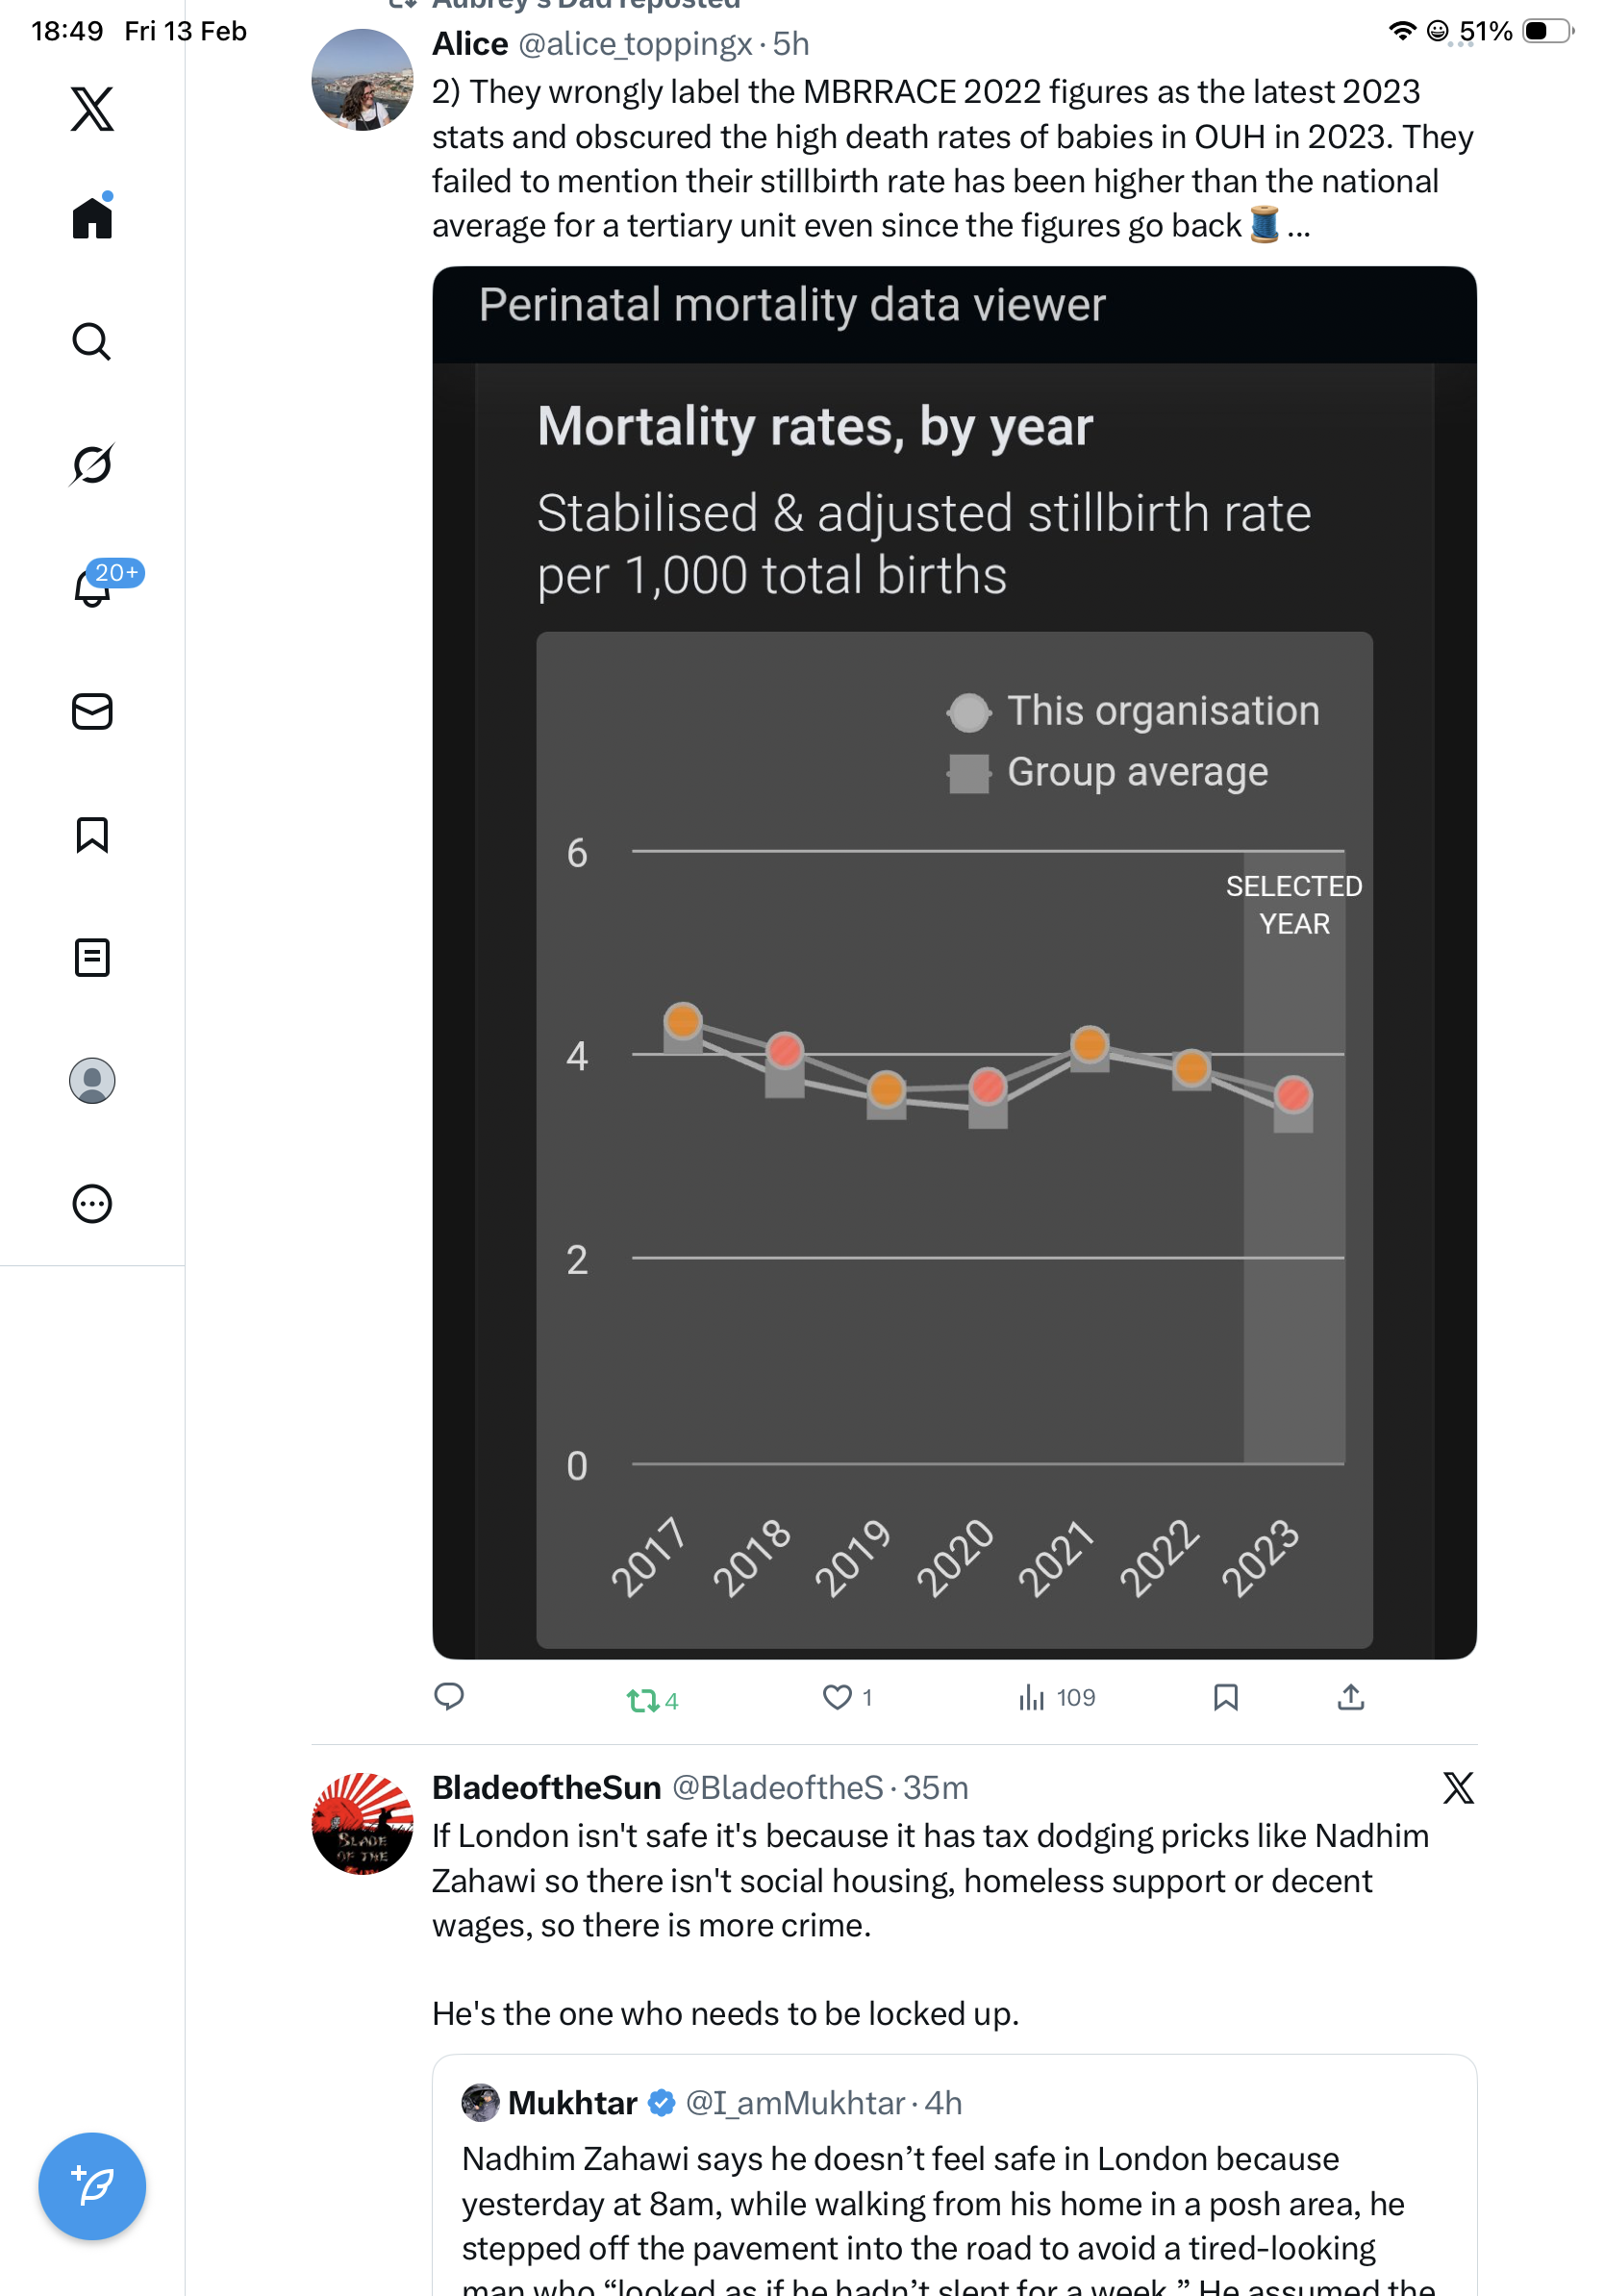Like Alice's post
The height and width of the screenshot is (2296, 1604).
coord(836,1697)
